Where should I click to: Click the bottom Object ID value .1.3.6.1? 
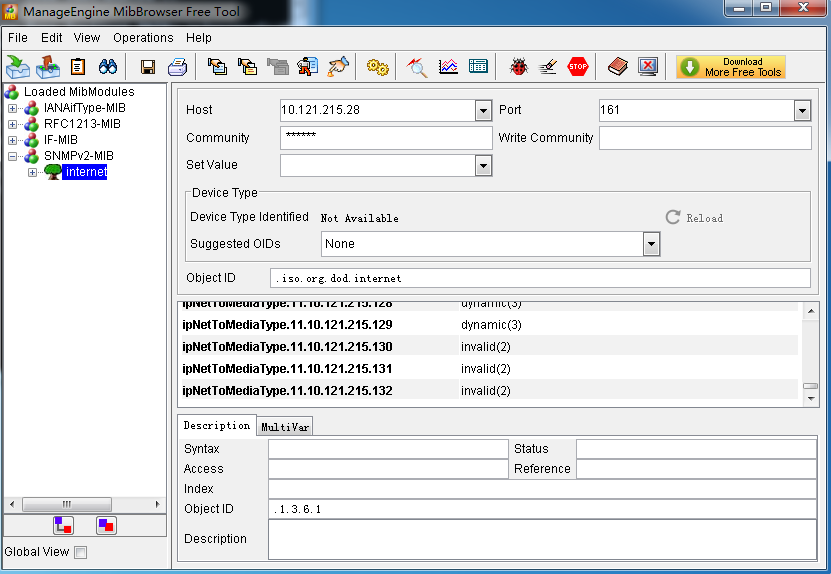[x=542, y=509]
